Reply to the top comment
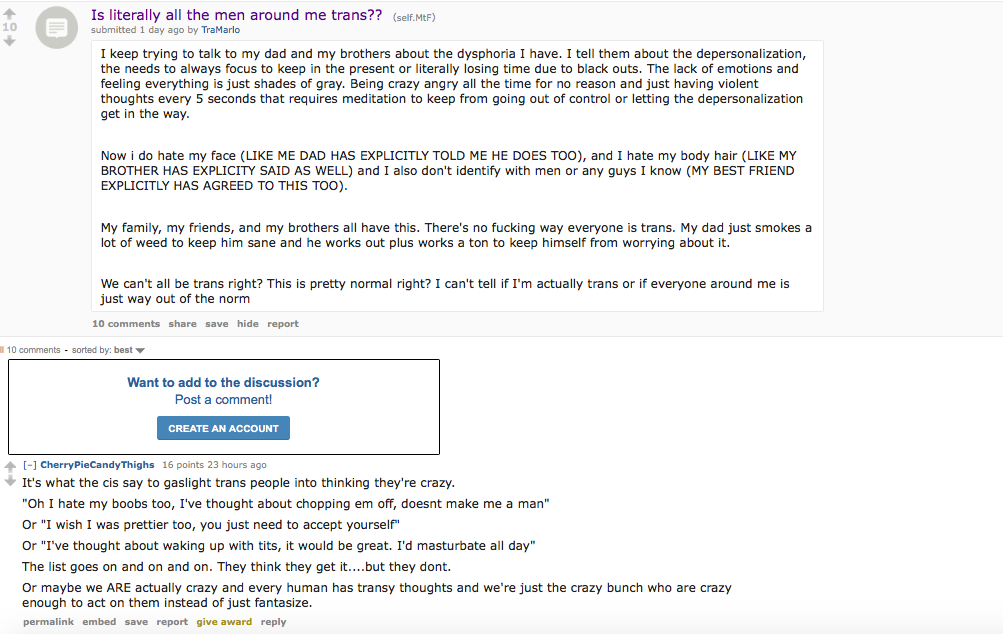The image size is (1003, 634). 273,622
